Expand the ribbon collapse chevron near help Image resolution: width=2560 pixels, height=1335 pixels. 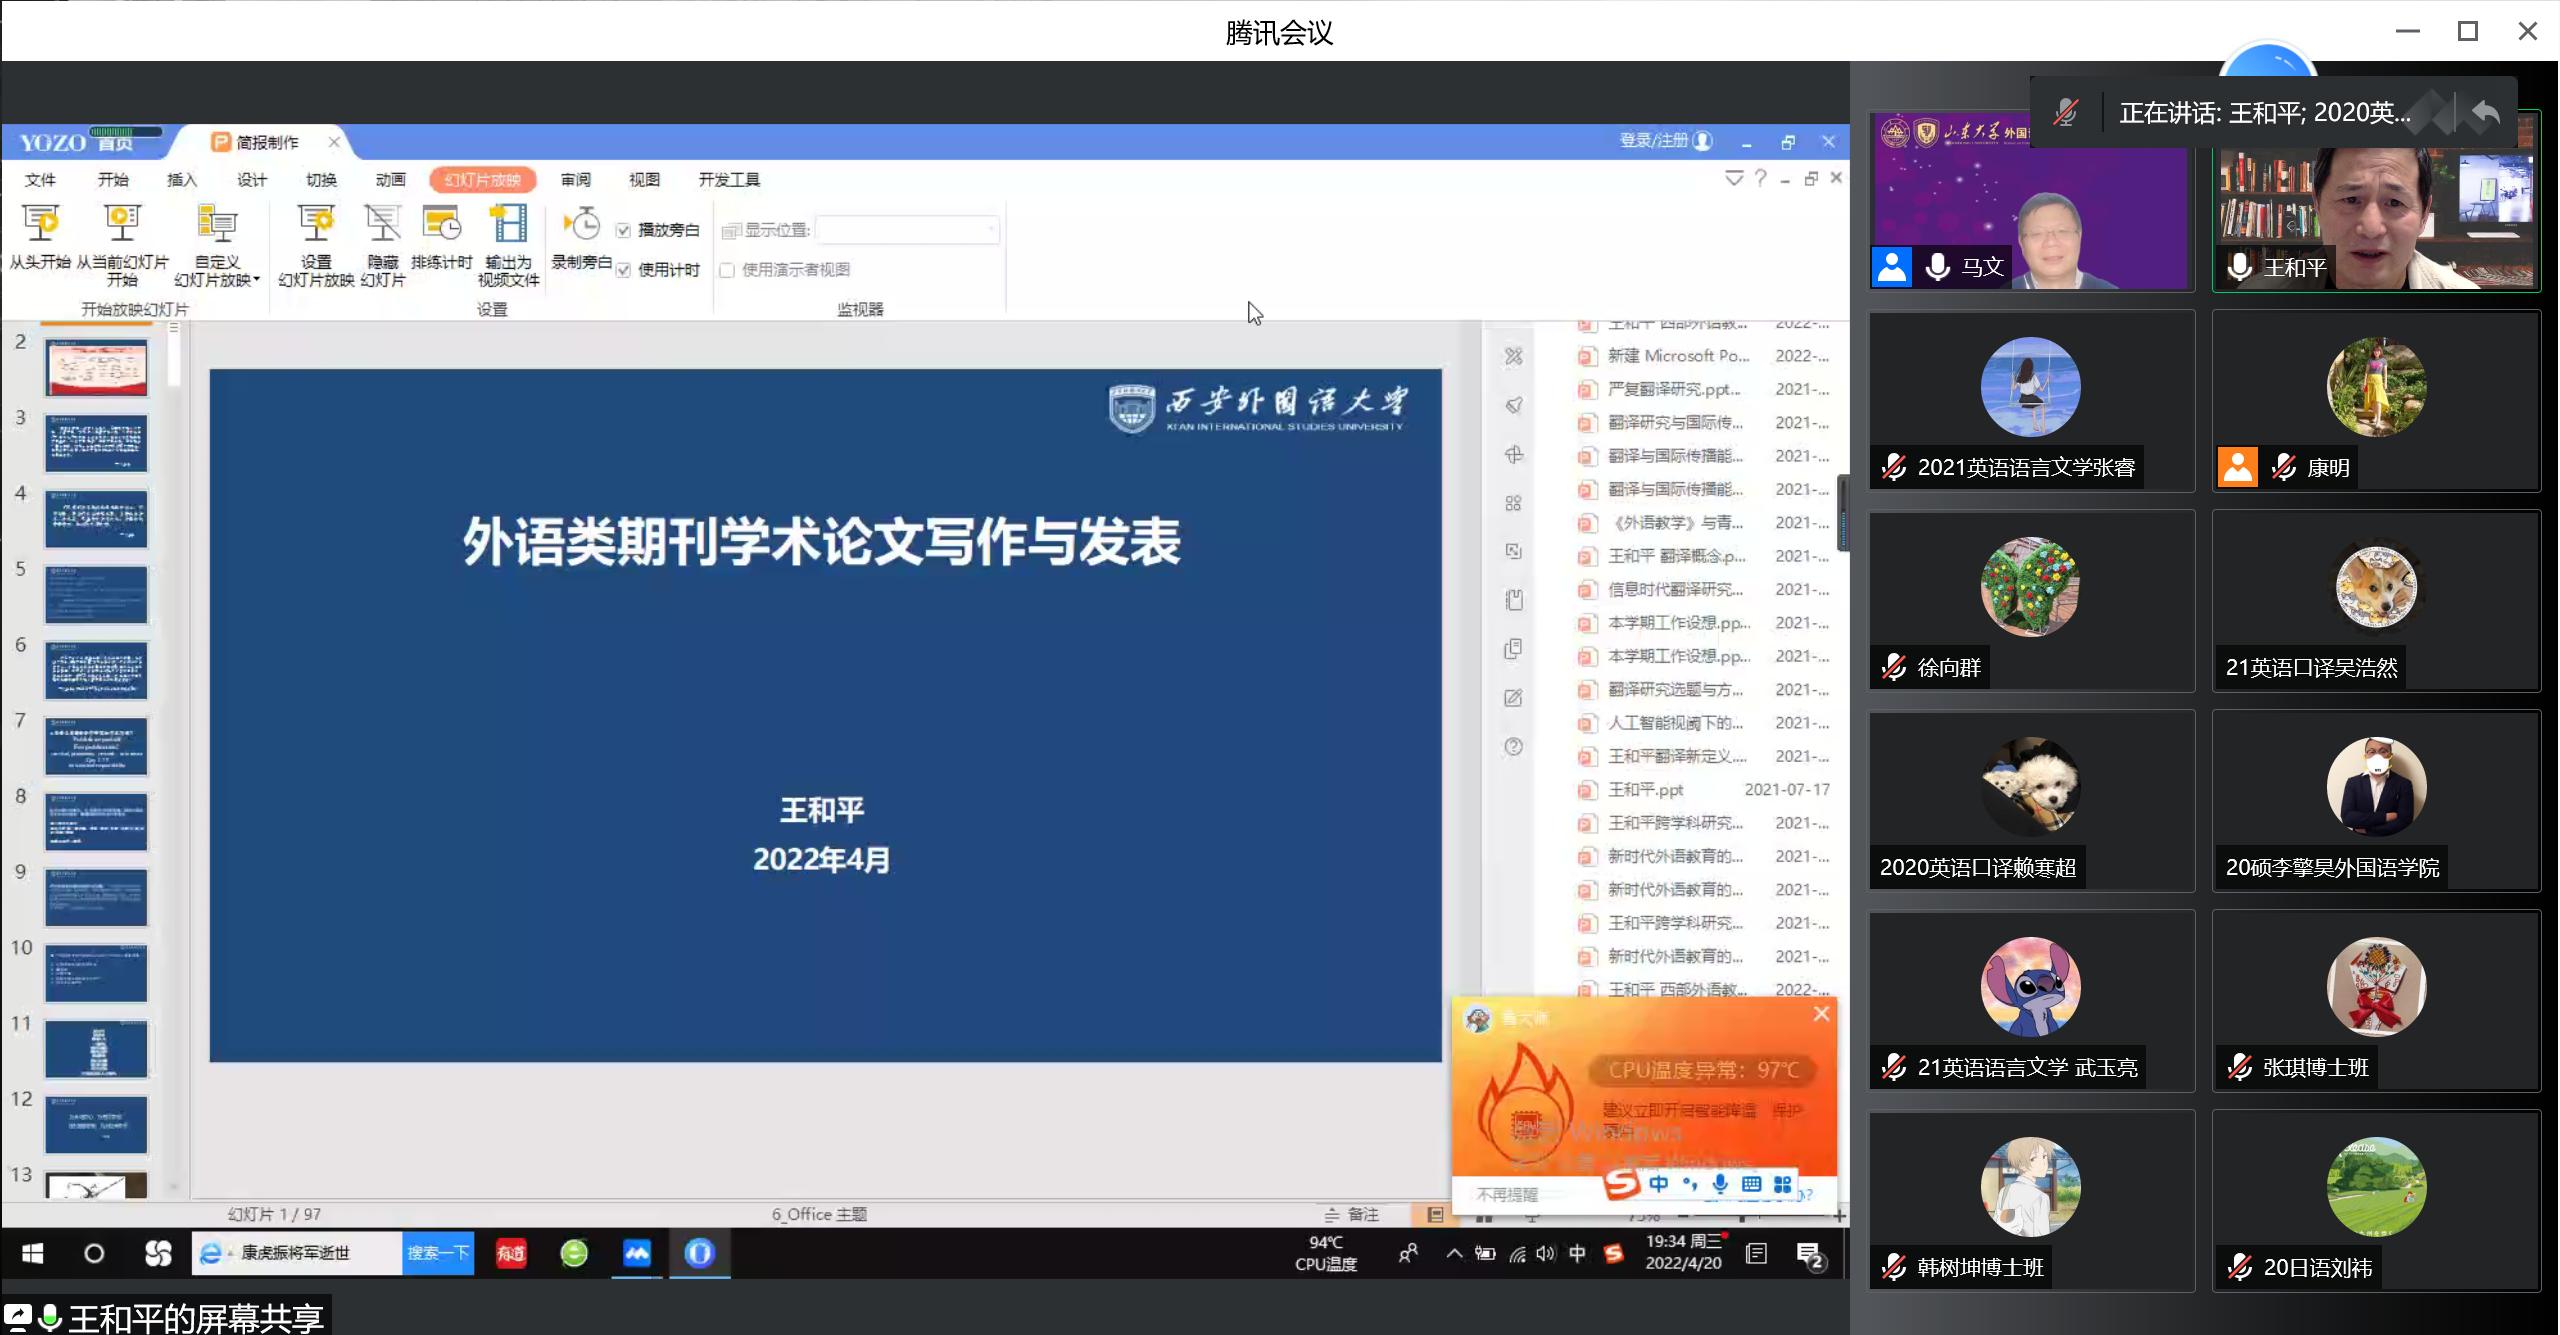(x=1734, y=178)
